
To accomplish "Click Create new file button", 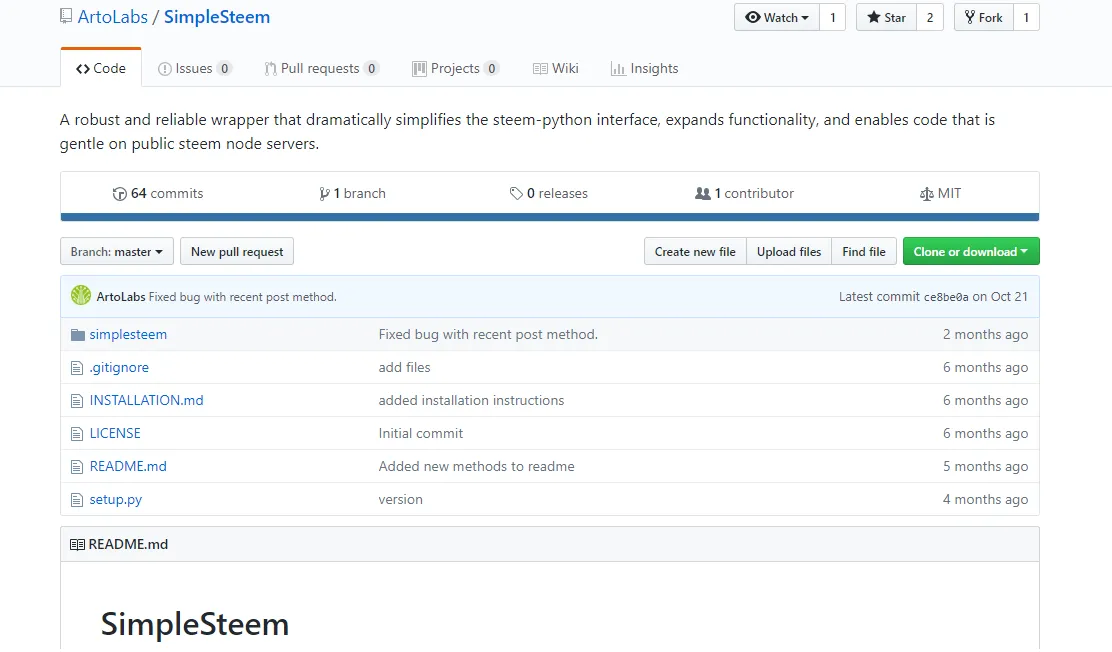I will point(695,251).
